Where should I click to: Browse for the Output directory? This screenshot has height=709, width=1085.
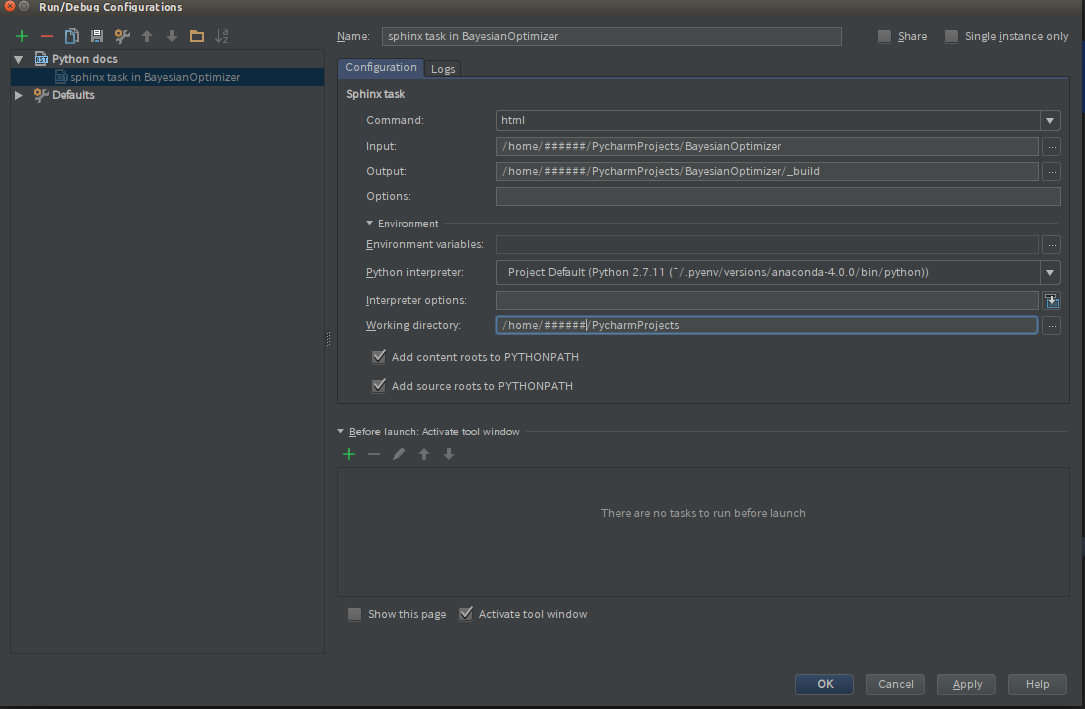tap(1051, 170)
